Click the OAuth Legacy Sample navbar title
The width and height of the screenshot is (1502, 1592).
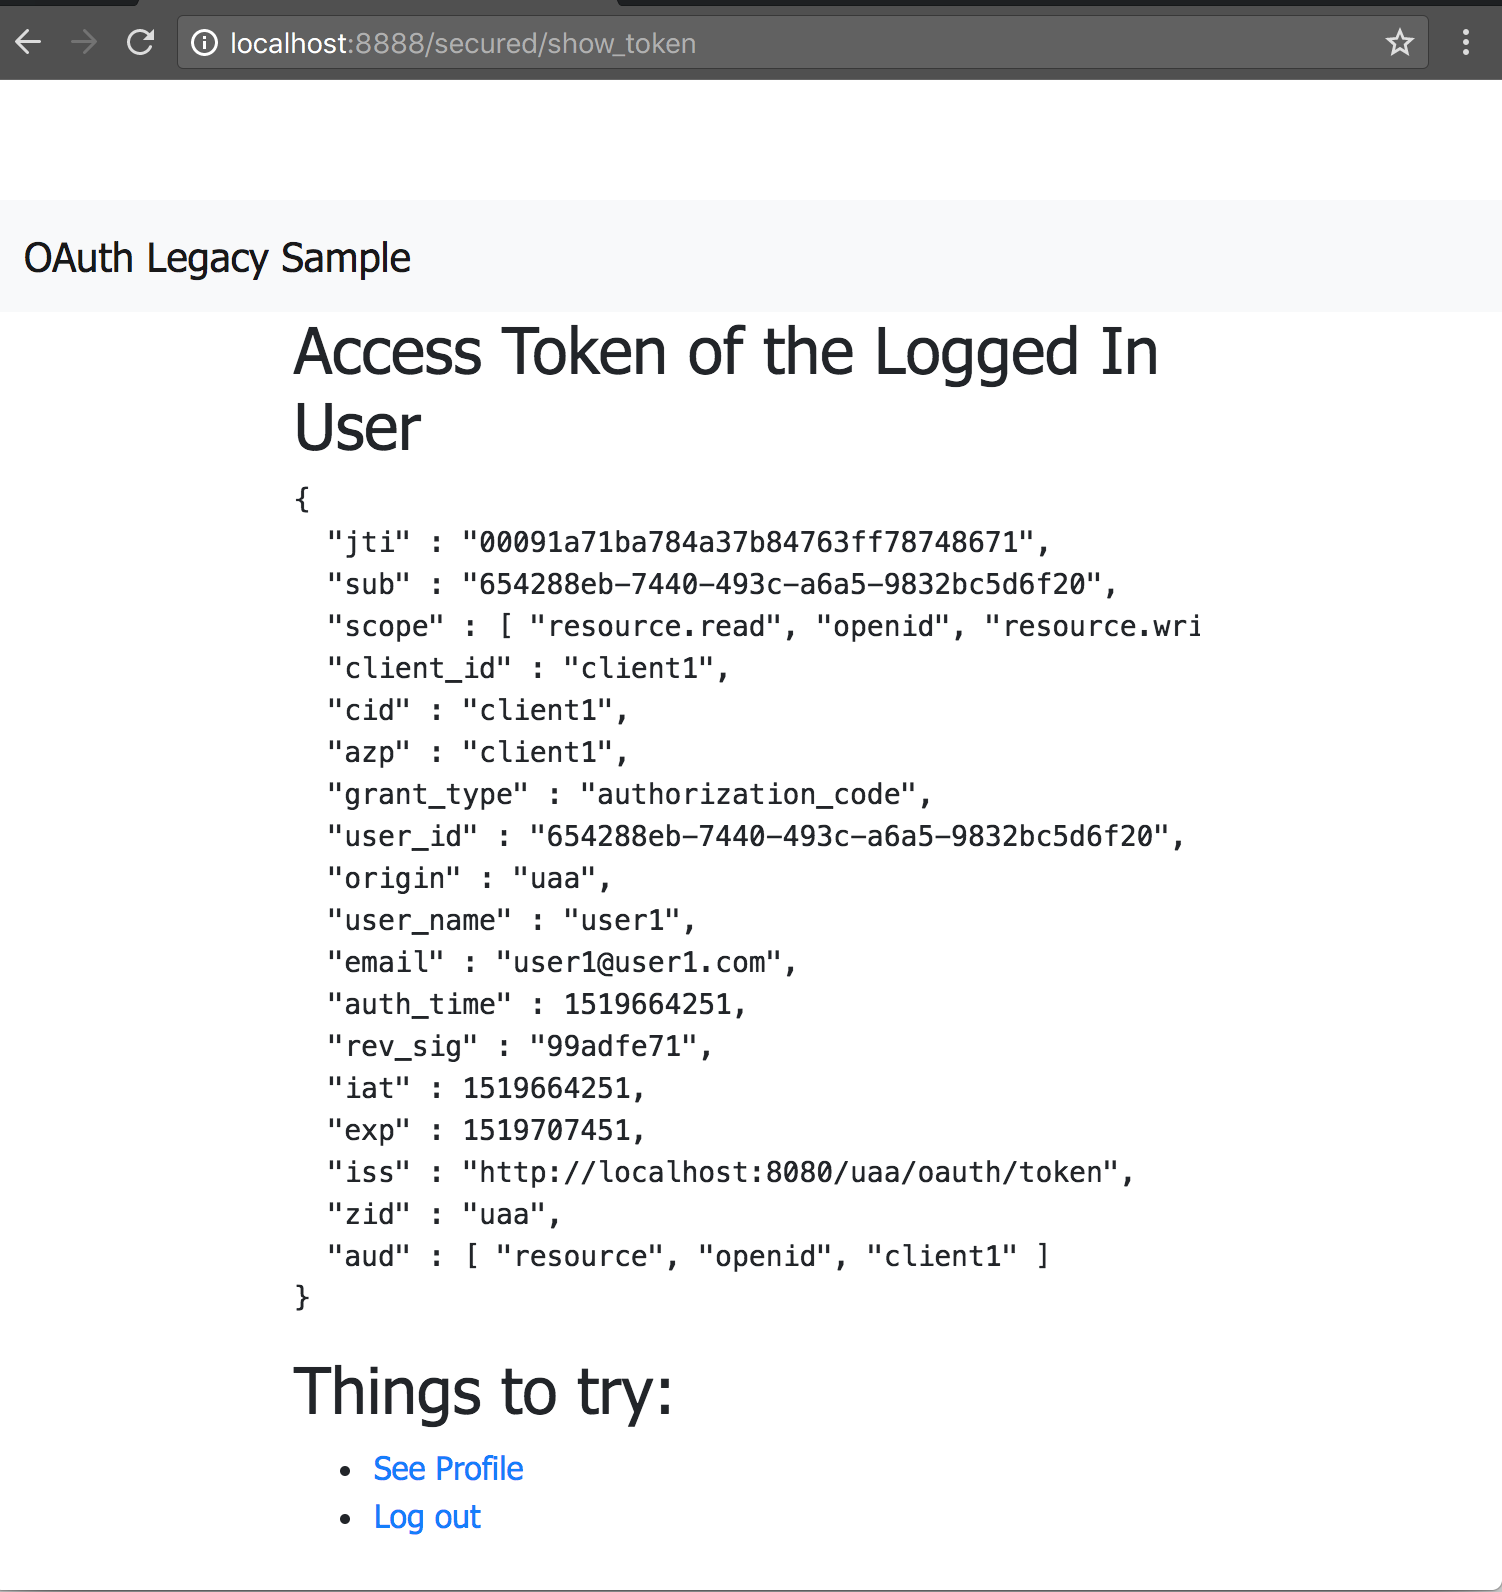(217, 258)
